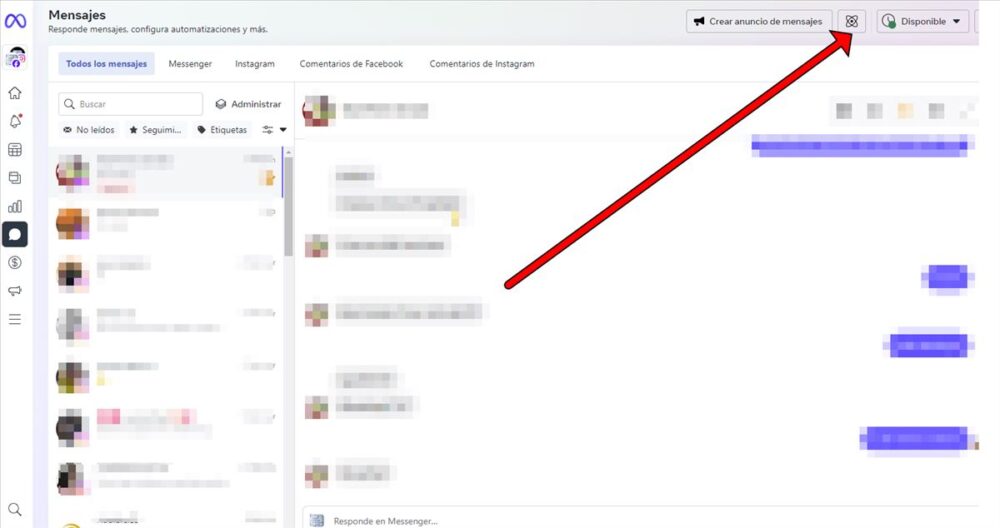Image resolution: width=1000 pixels, height=528 pixels.
Task: Switch to Todos los mensajes tab
Action: [x=107, y=64]
